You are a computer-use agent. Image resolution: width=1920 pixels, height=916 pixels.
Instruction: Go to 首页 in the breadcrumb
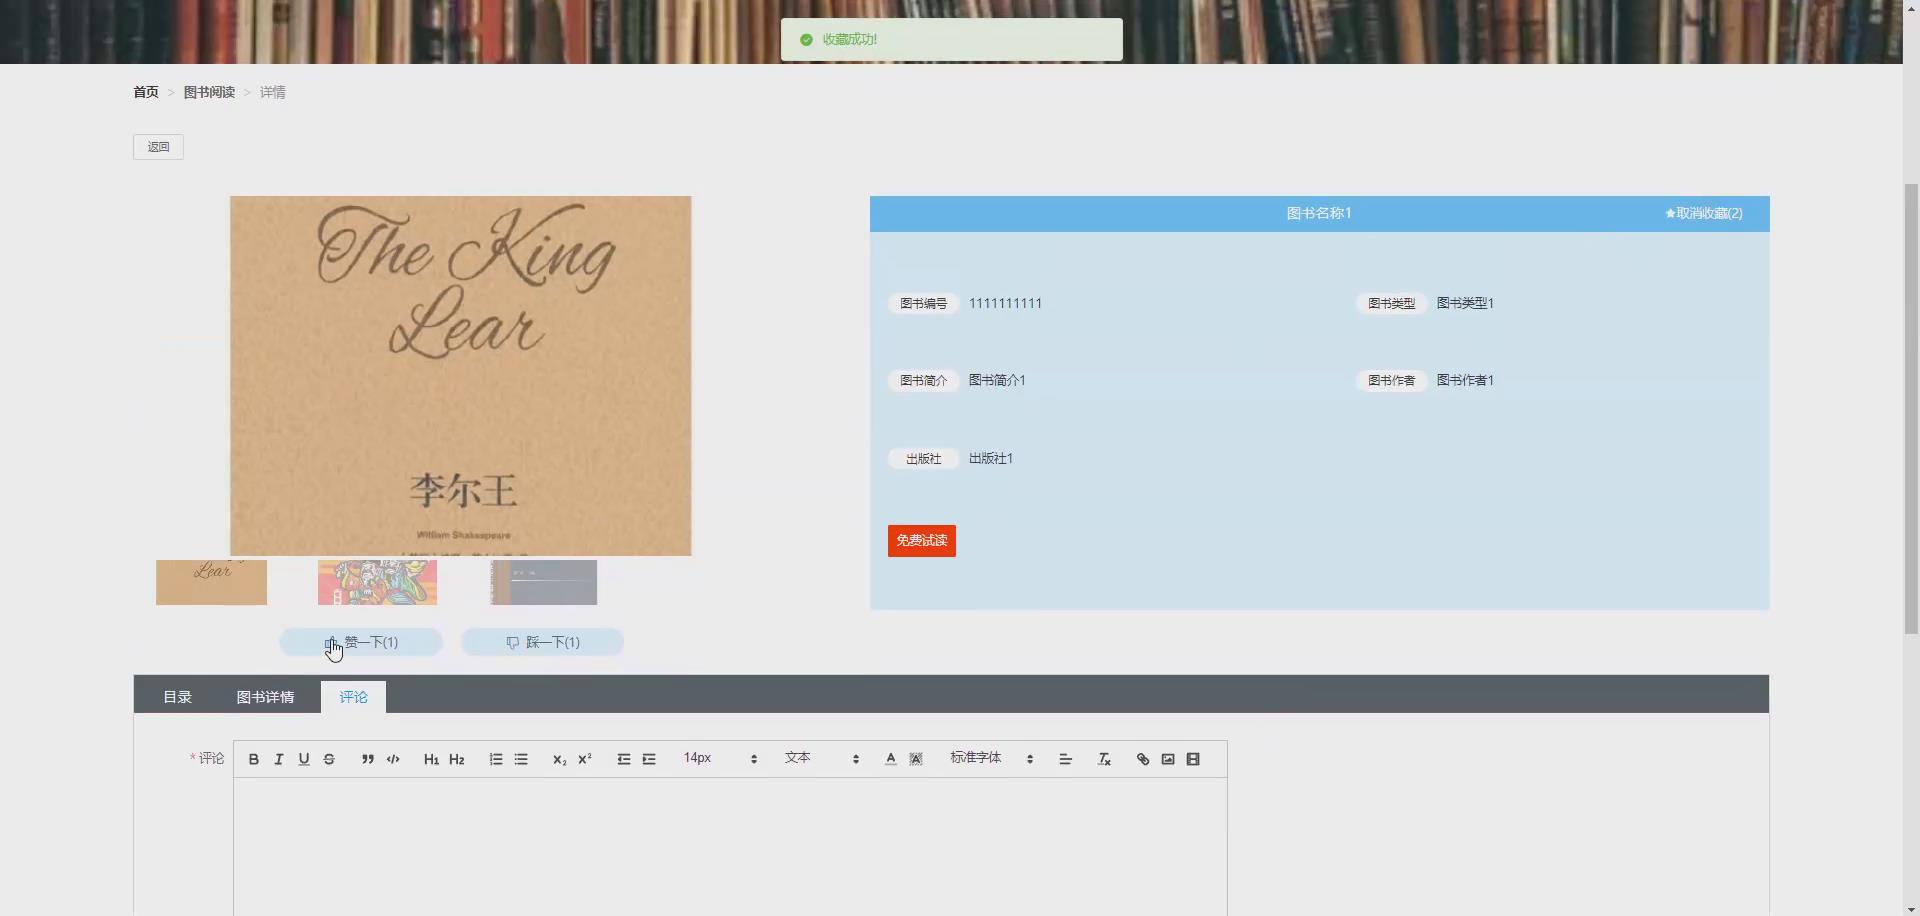146,92
